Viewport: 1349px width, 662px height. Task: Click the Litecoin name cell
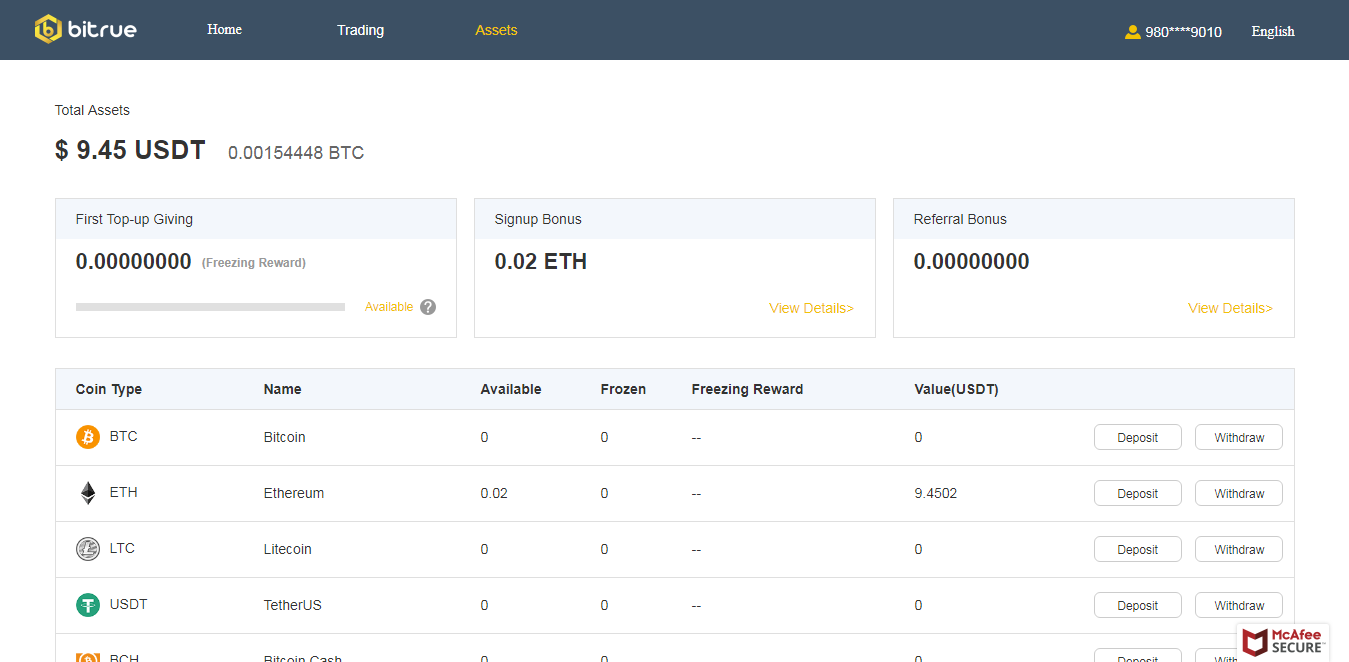point(288,549)
